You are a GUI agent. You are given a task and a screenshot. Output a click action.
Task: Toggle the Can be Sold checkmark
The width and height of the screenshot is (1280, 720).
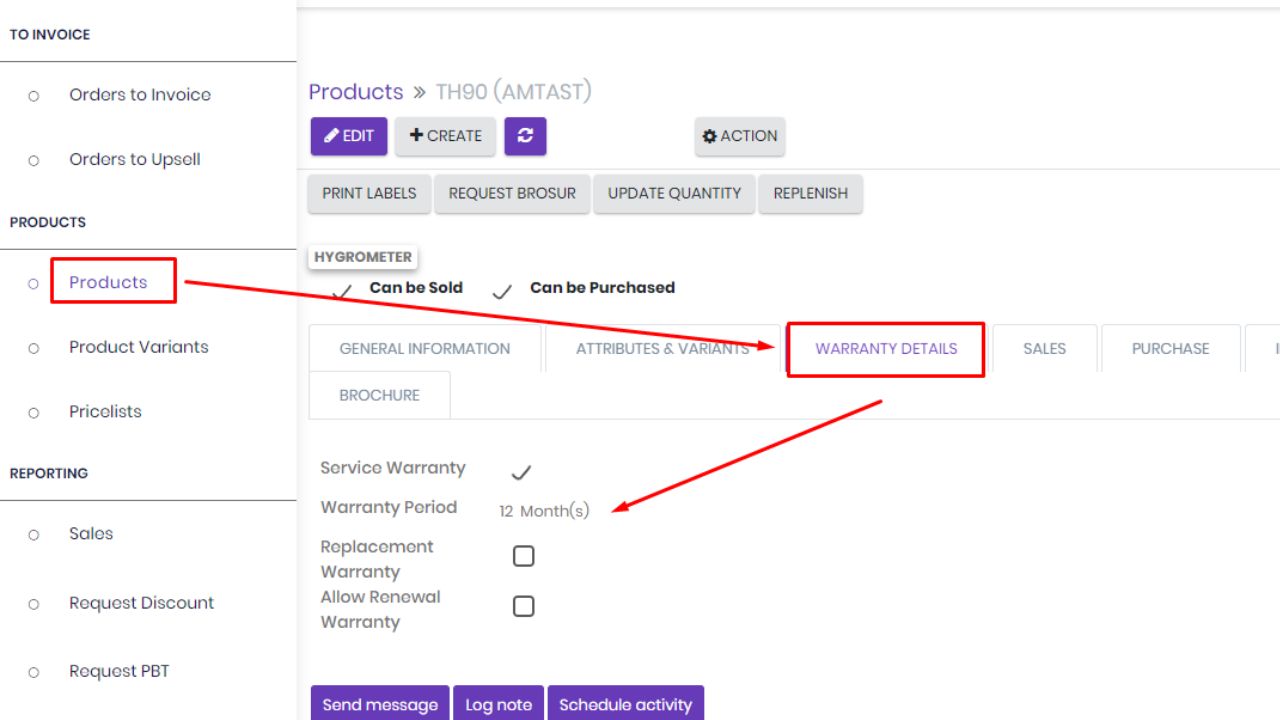[342, 291]
